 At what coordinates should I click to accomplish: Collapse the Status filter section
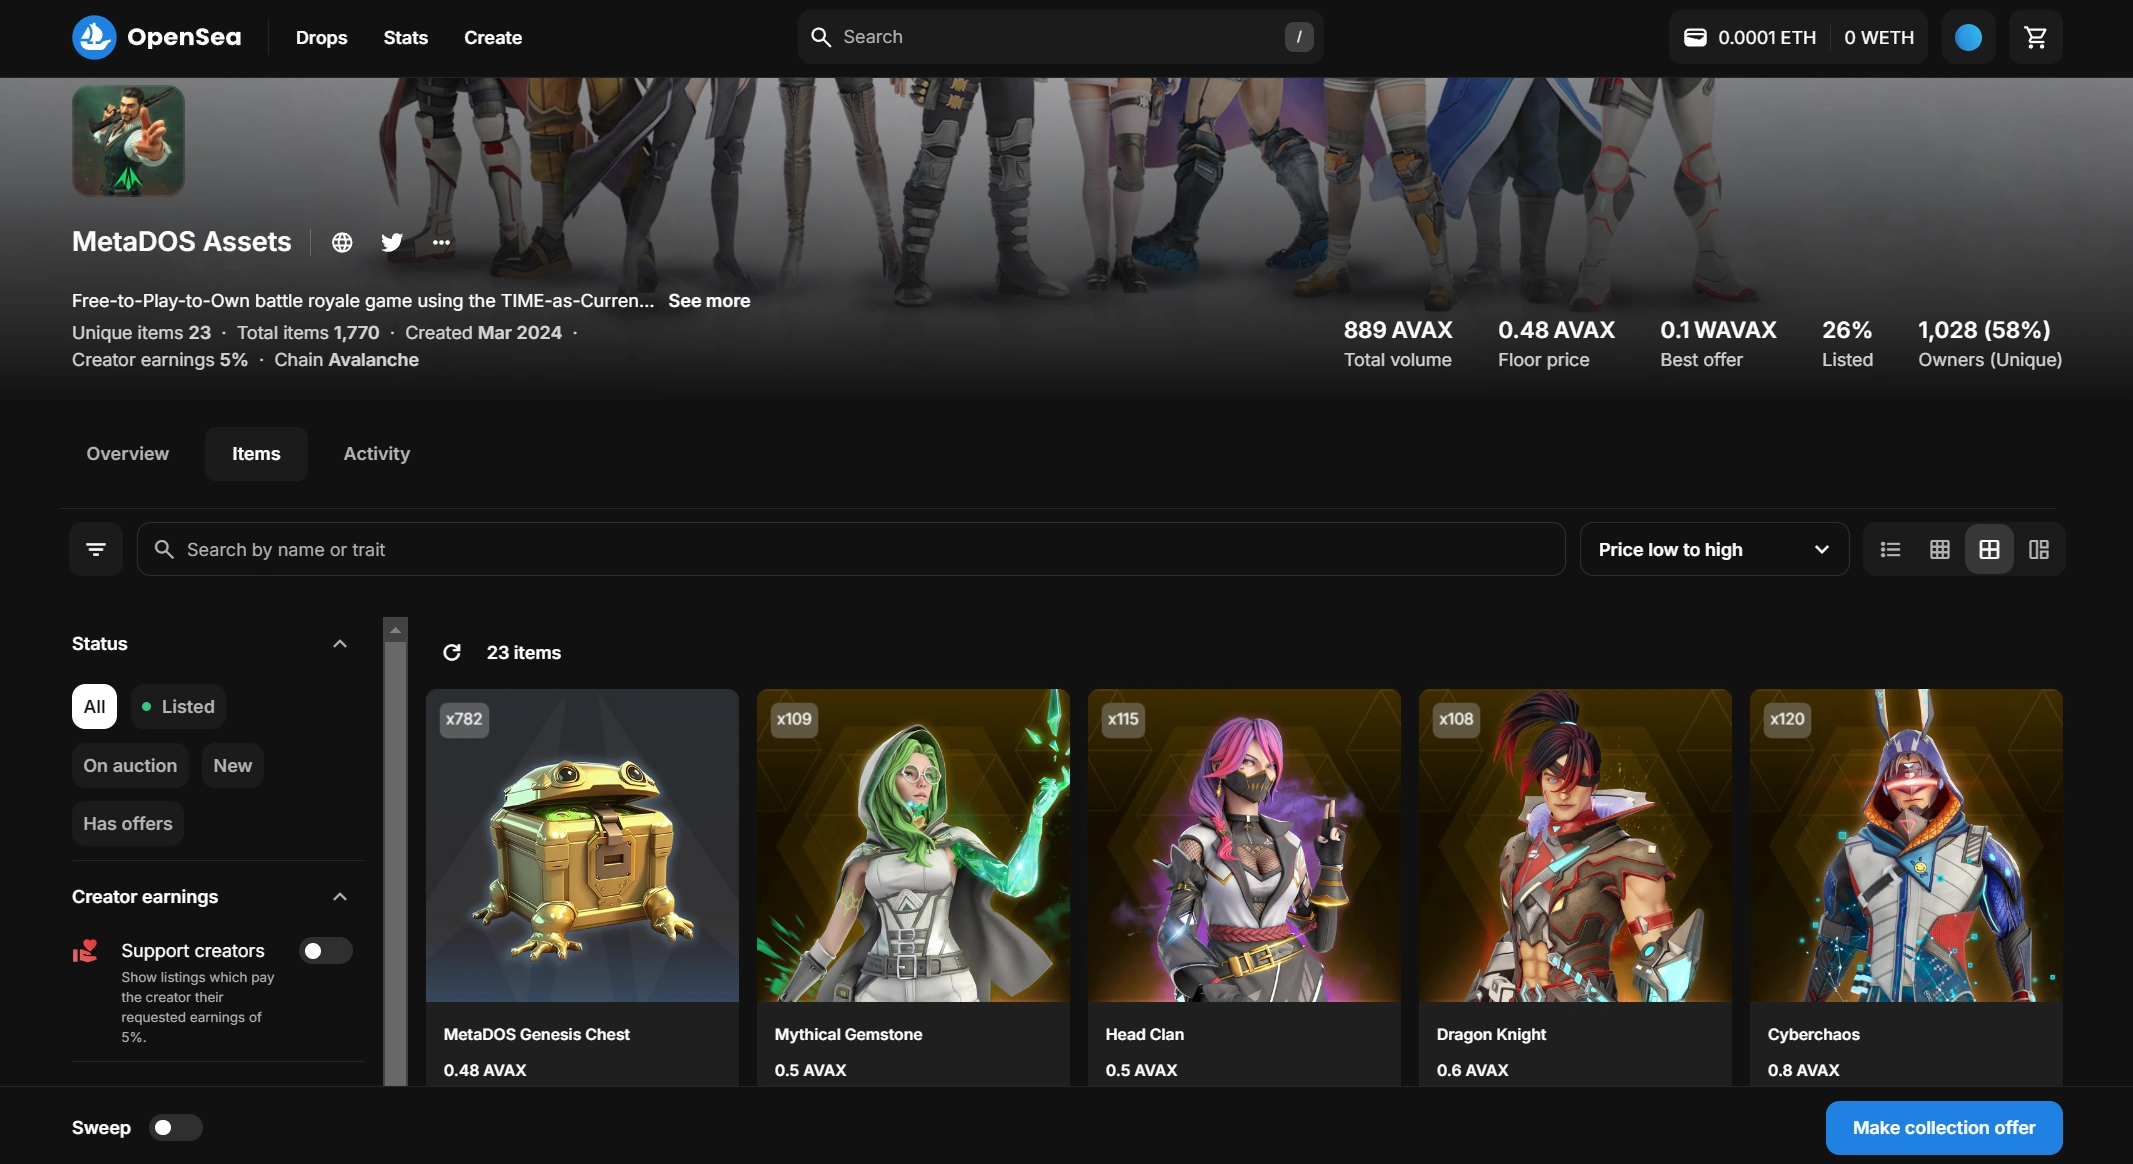[x=340, y=643]
